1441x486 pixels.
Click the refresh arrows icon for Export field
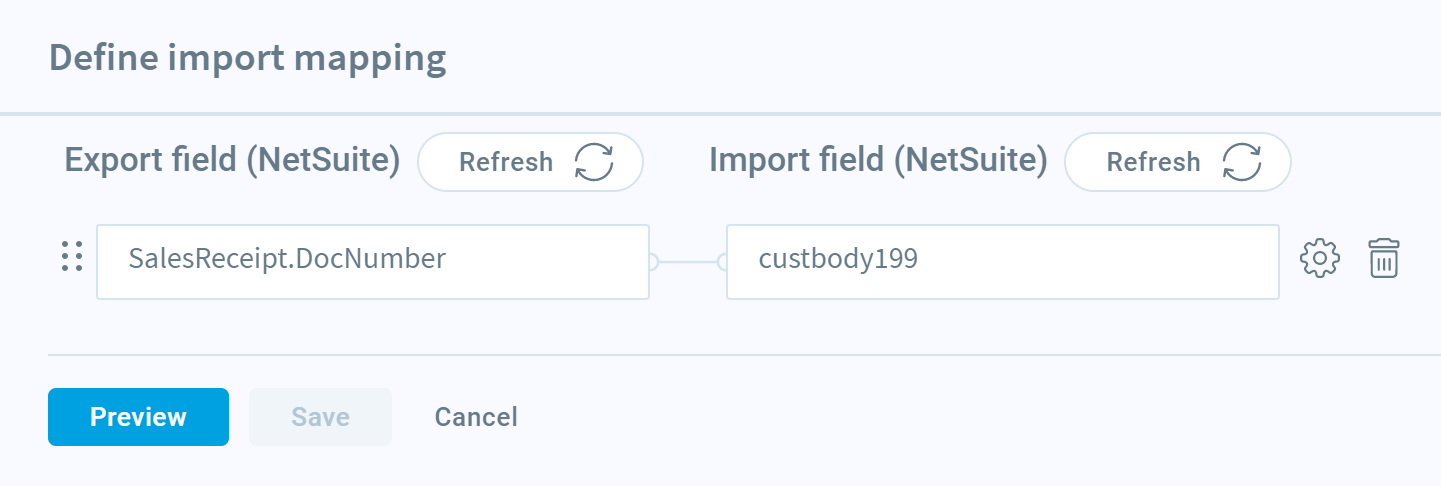click(x=593, y=162)
